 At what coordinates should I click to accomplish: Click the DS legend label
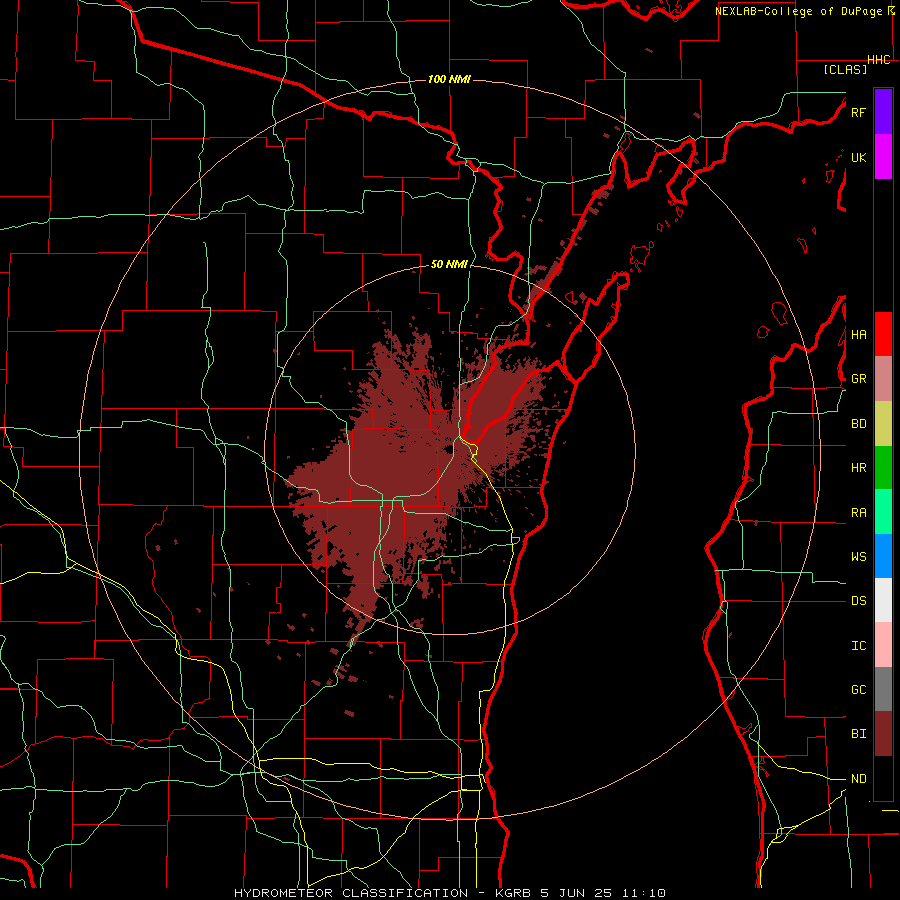coord(858,601)
